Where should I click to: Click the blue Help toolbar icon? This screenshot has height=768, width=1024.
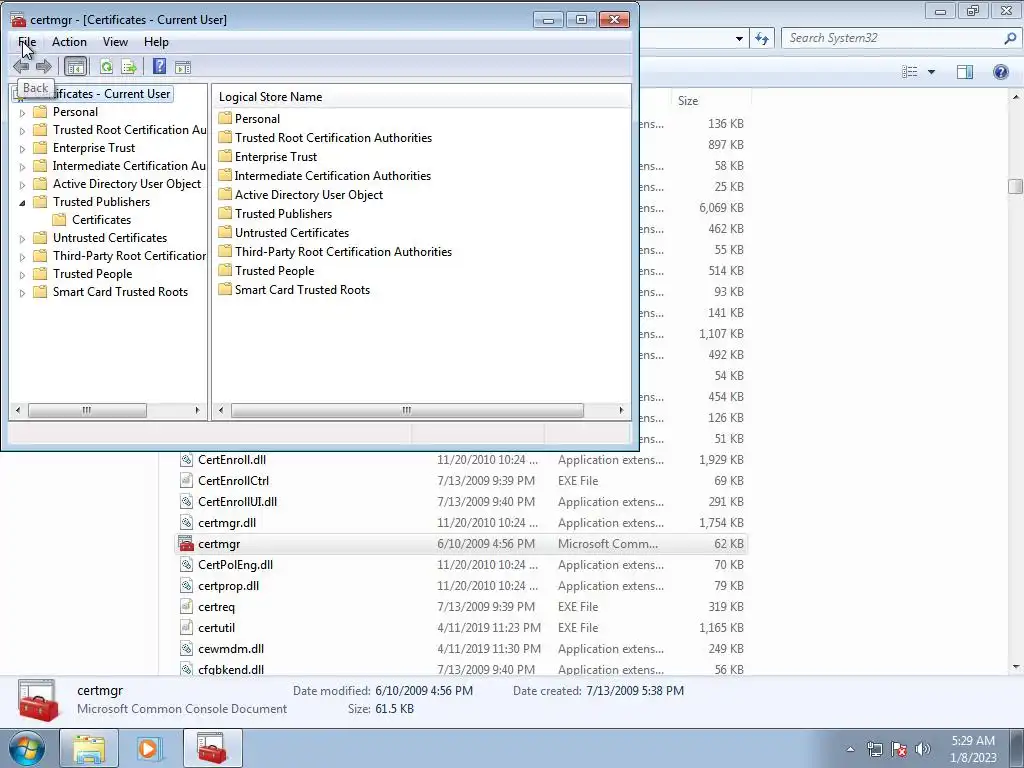point(159,67)
